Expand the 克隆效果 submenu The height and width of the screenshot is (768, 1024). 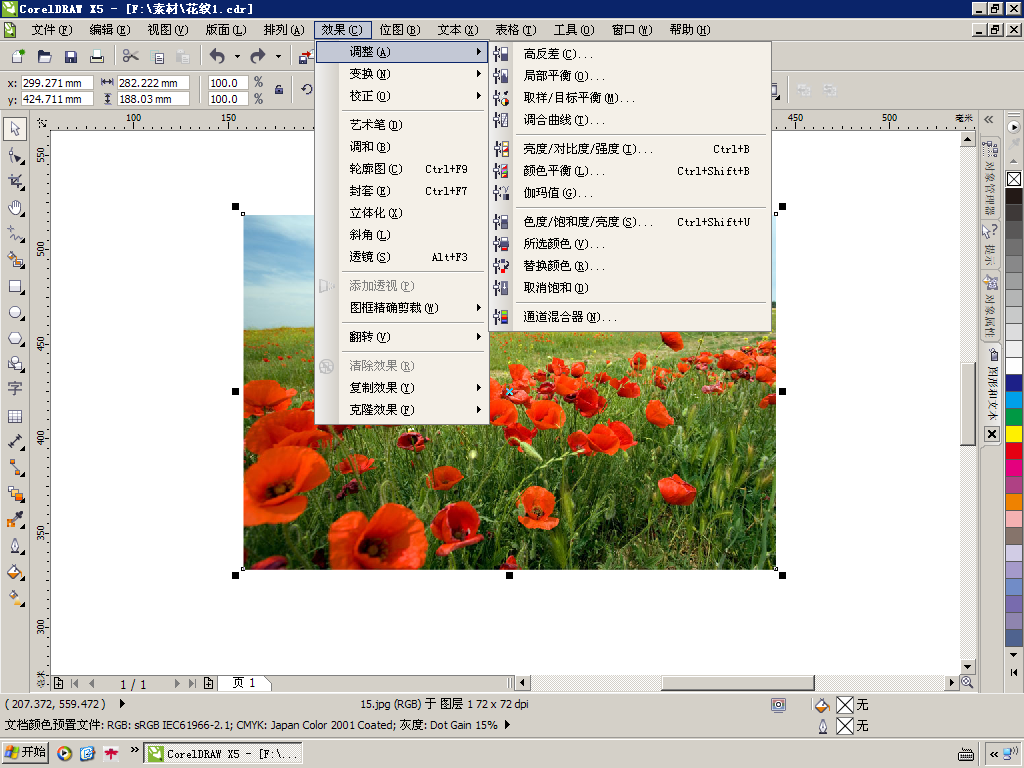click(x=402, y=410)
